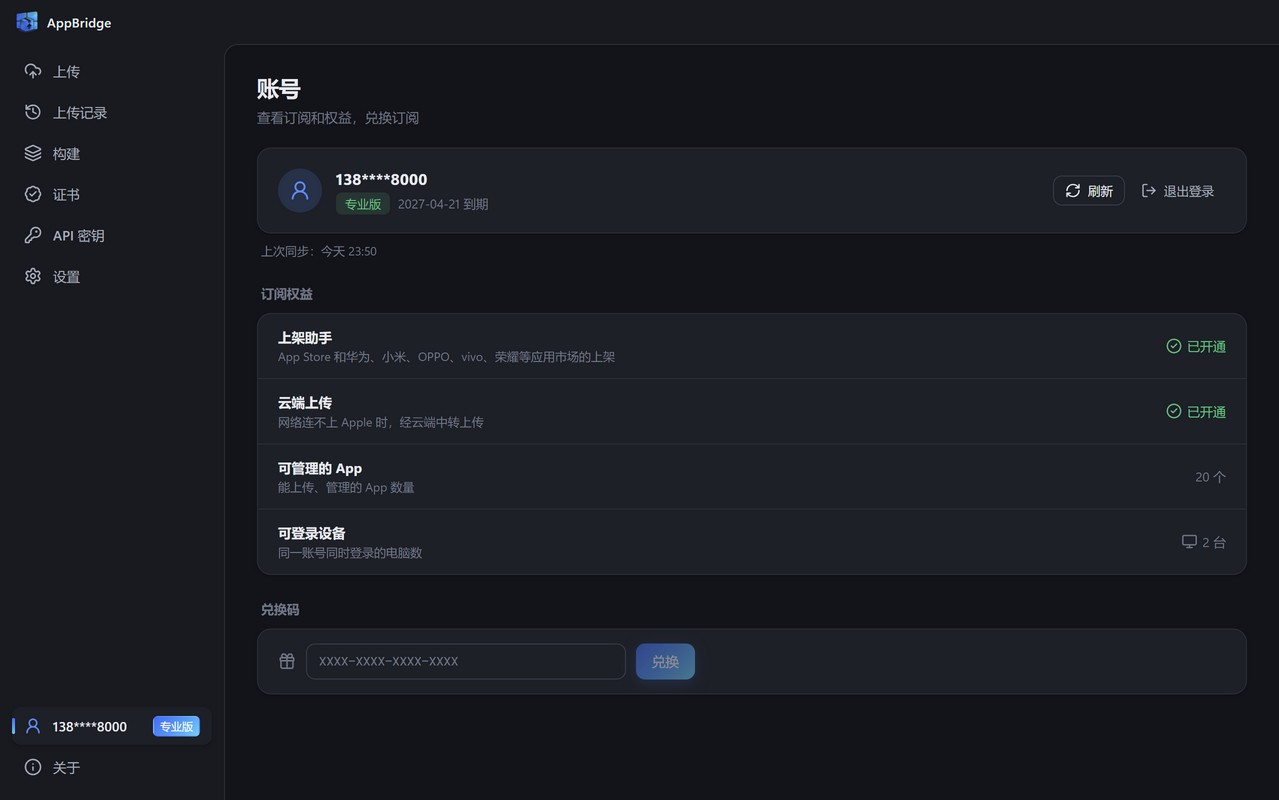
Task: Click the expiry text 2027-04-21 到期
Action: [443, 204]
